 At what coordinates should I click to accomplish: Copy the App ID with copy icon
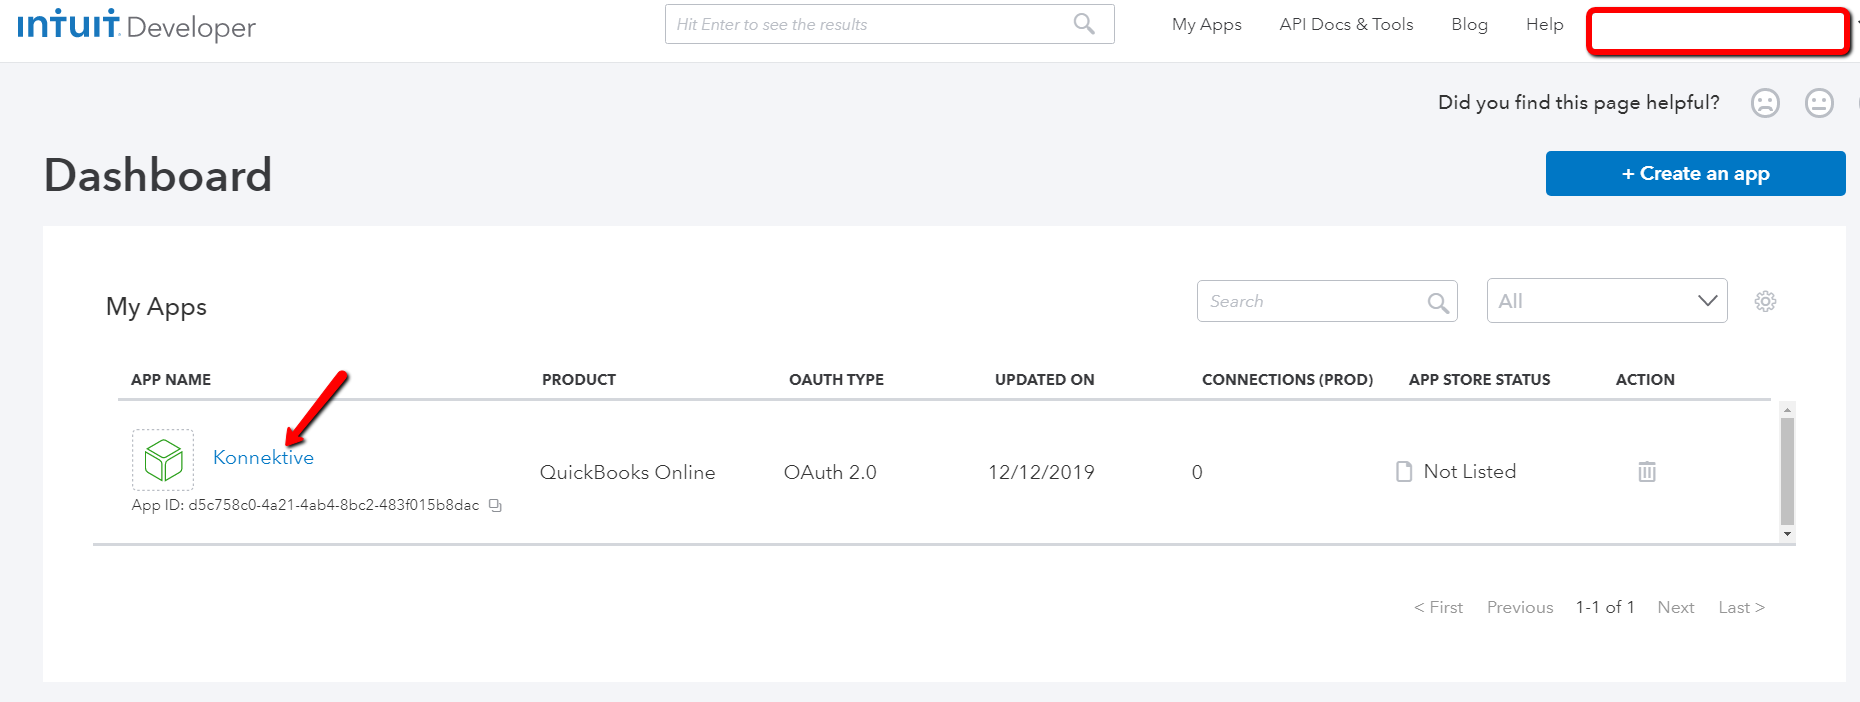coord(495,506)
